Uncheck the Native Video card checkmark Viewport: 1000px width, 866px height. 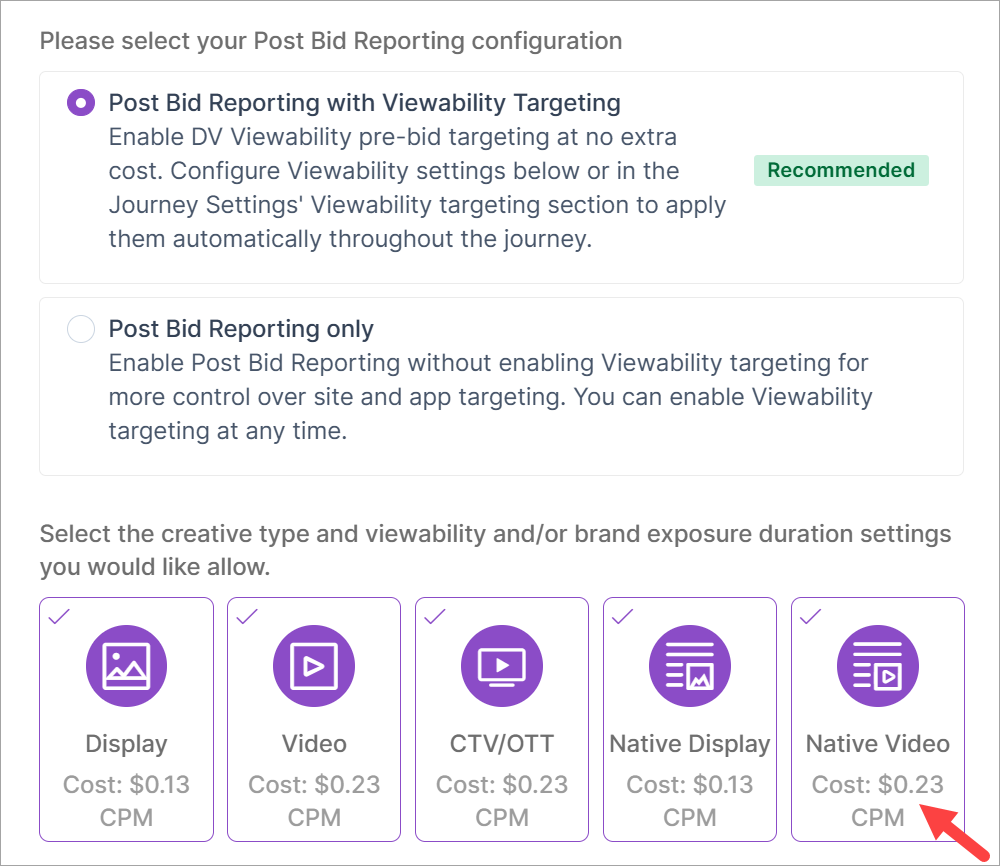[811, 617]
